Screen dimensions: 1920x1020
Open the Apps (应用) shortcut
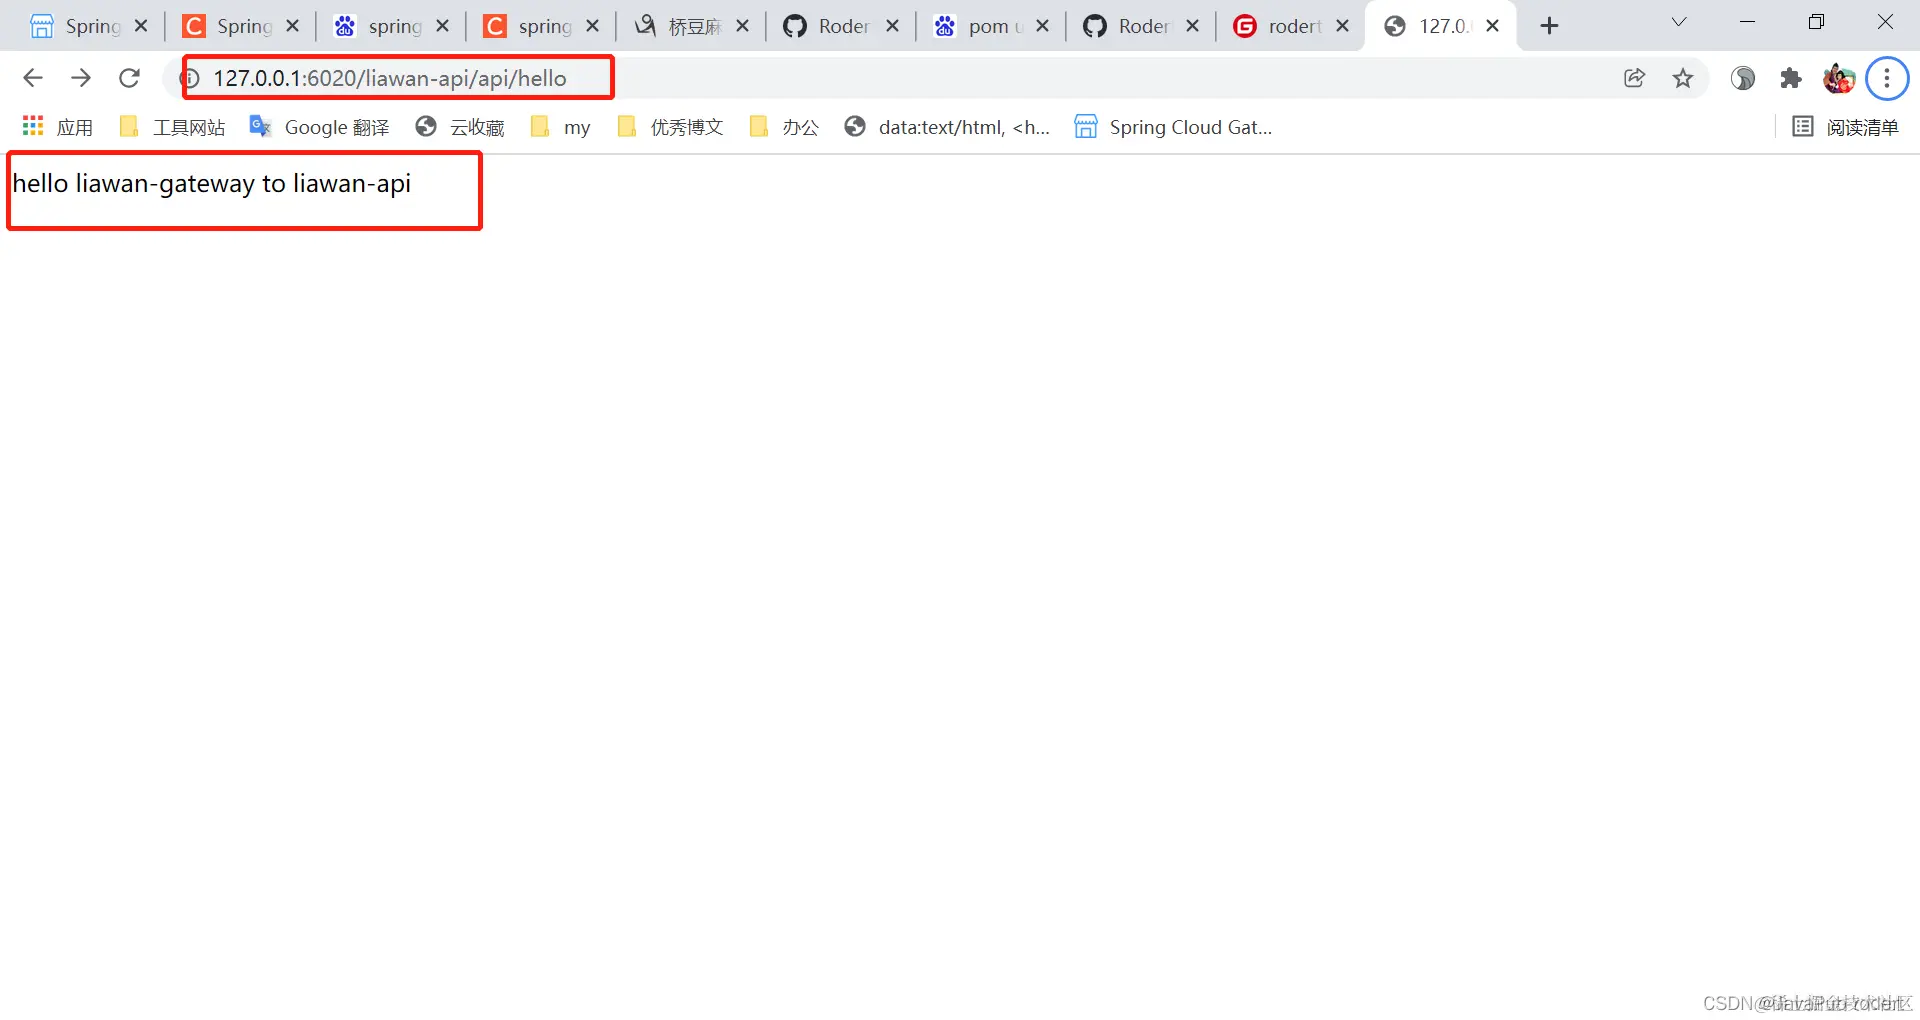pos(57,127)
